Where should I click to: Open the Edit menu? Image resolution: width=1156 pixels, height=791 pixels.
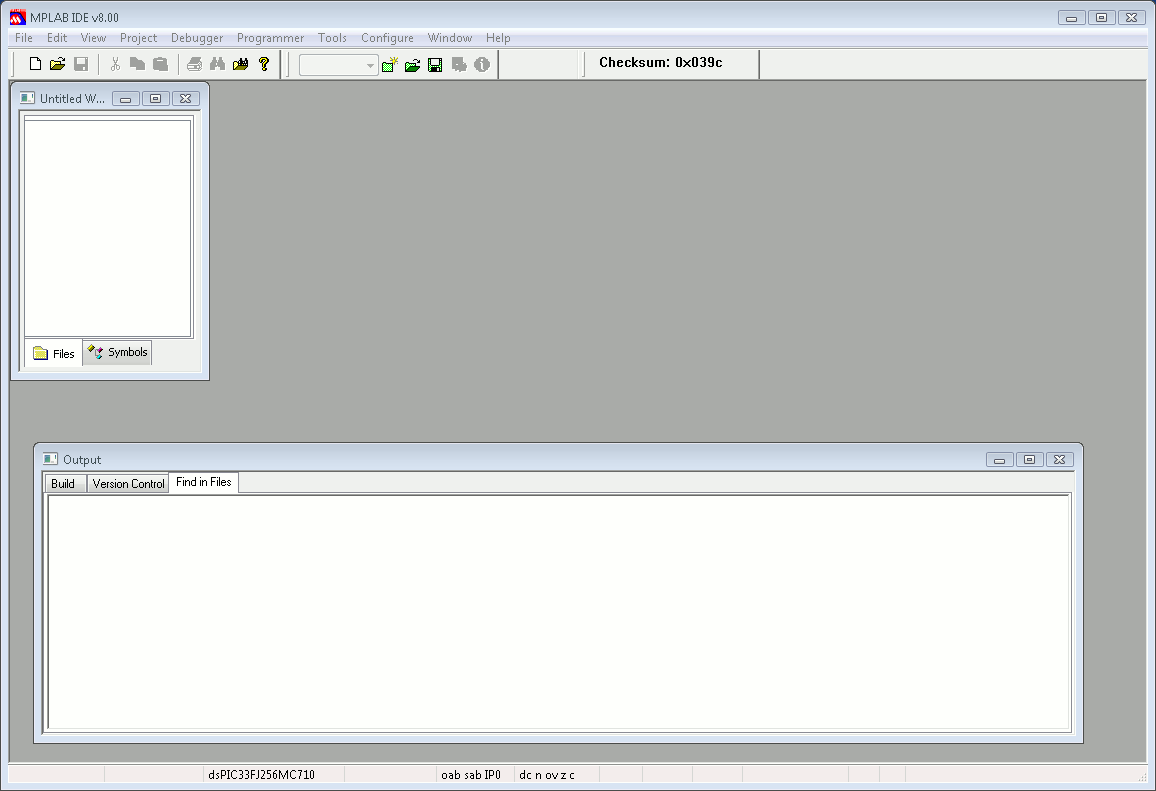tap(57, 38)
